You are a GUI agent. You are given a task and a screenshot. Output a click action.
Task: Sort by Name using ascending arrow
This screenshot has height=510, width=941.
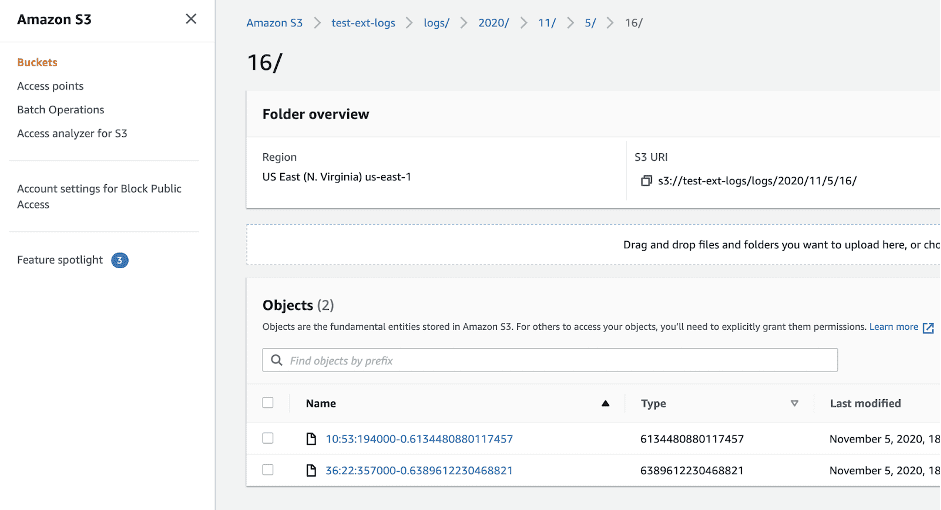click(x=606, y=403)
